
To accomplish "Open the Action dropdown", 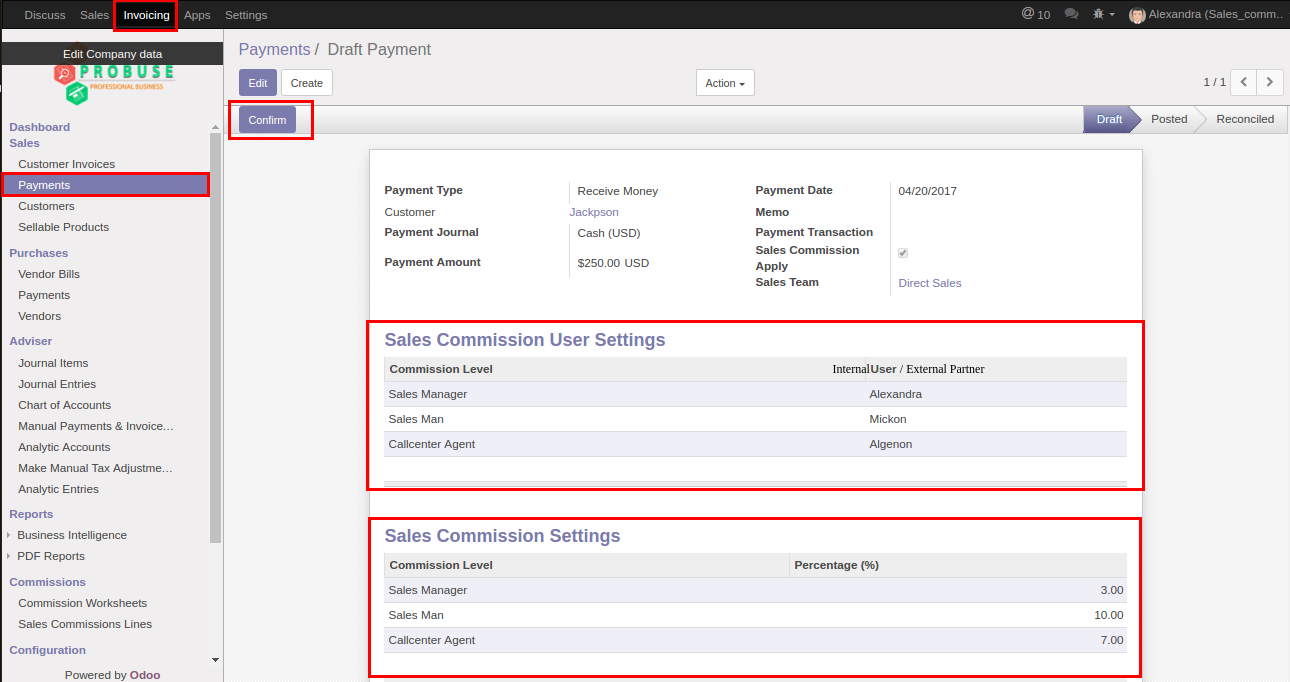I will [x=725, y=83].
